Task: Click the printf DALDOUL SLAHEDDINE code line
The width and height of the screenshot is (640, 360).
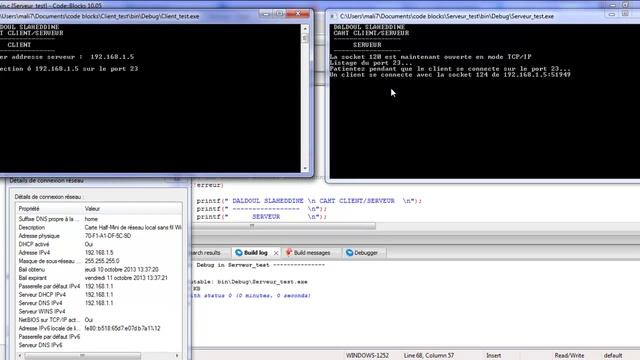Action: pyautogui.click(x=309, y=201)
